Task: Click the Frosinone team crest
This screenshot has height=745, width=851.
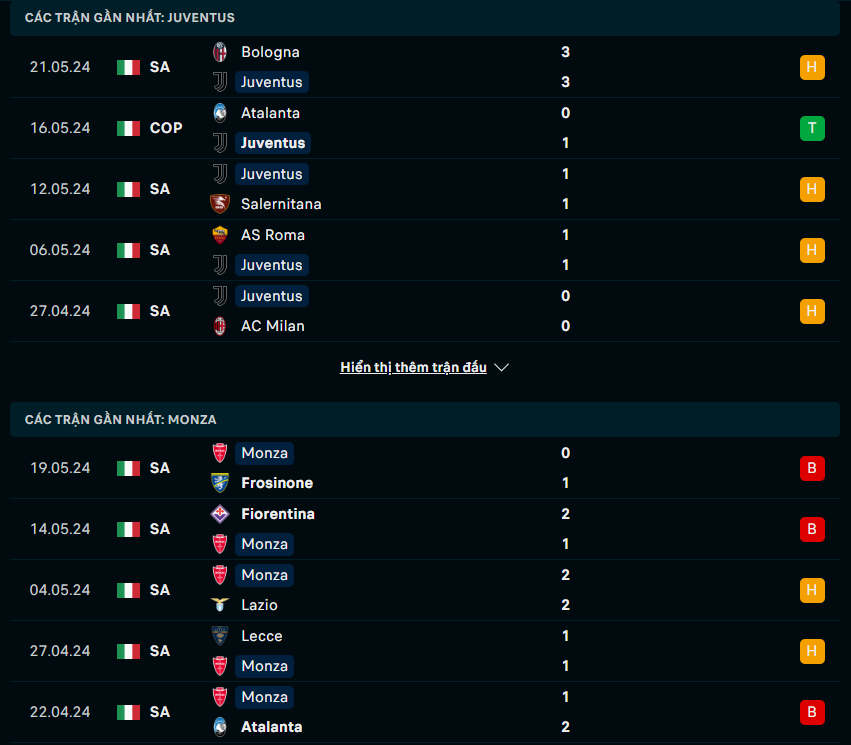Action: tap(220, 483)
